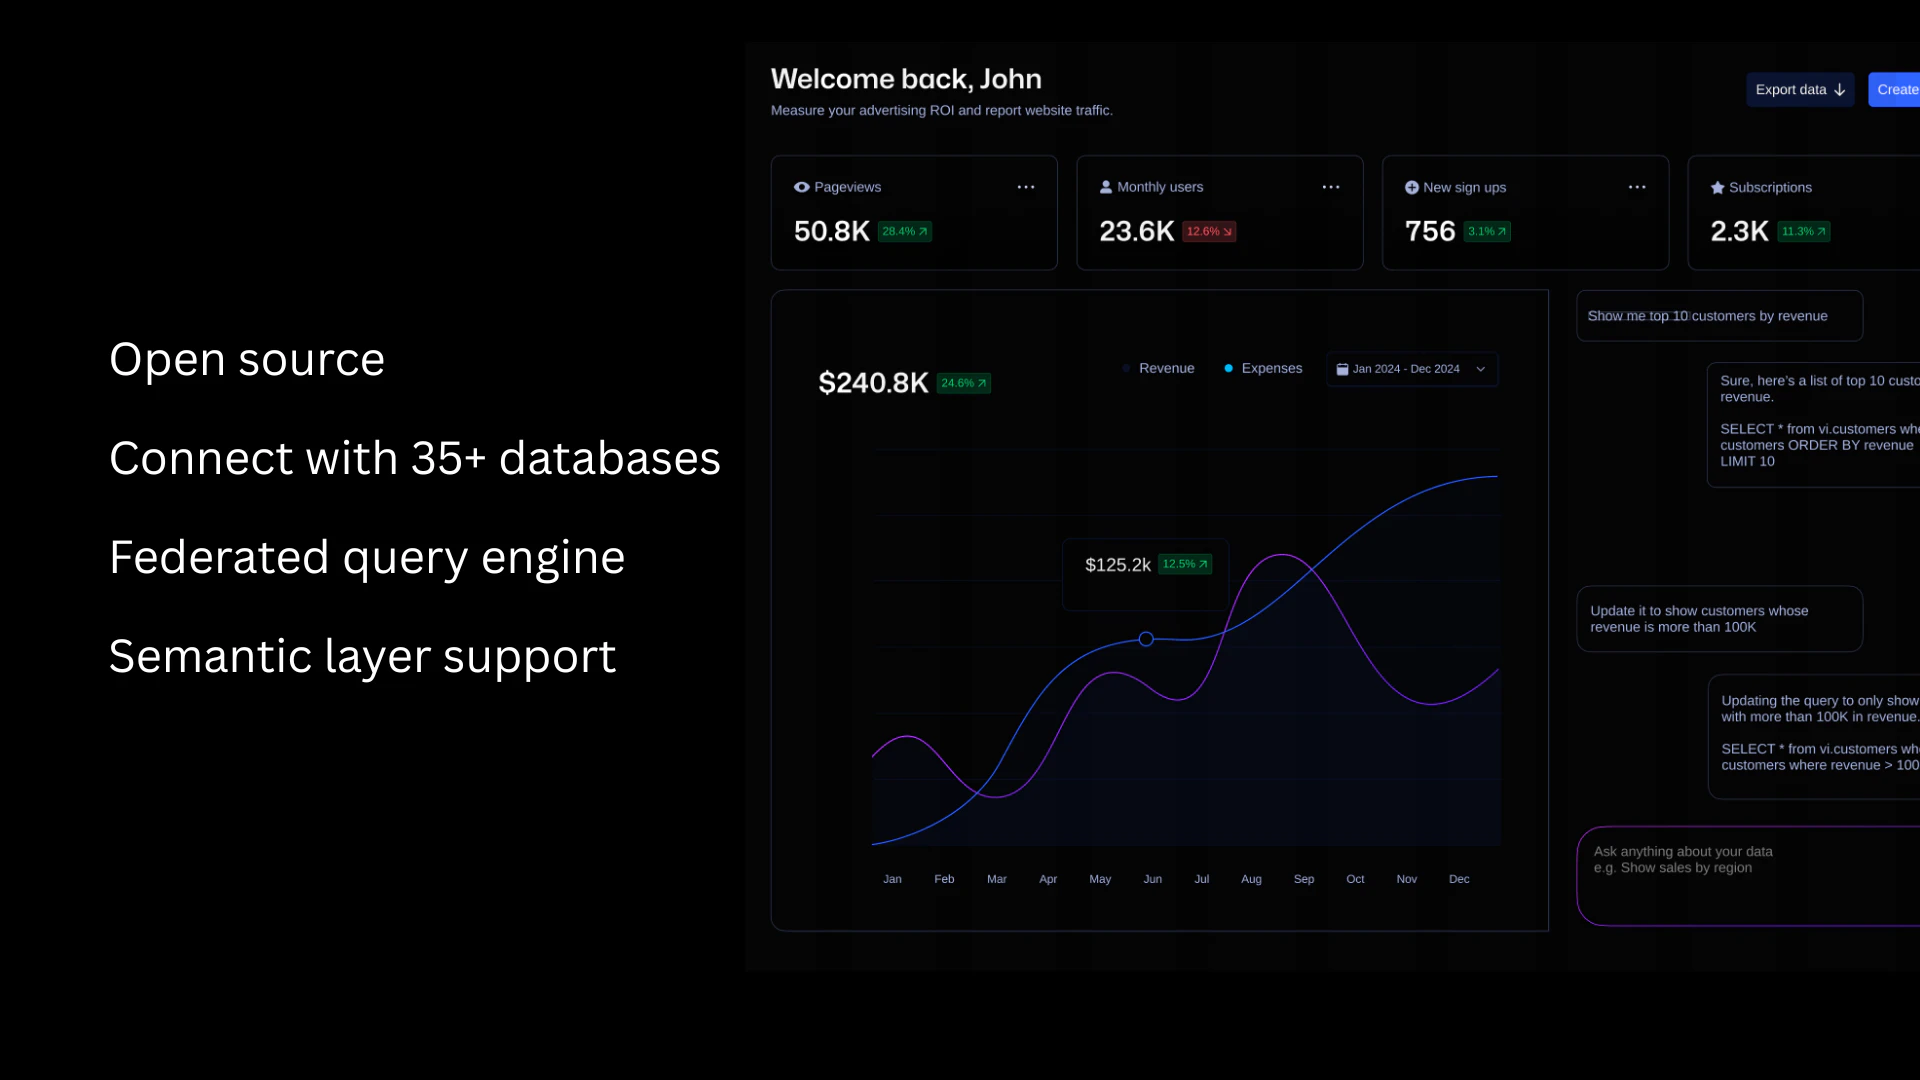The height and width of the screenshot is (1080, 1920).
Task: Click the star icon on the Subscriptions card
Action: 1717,187
